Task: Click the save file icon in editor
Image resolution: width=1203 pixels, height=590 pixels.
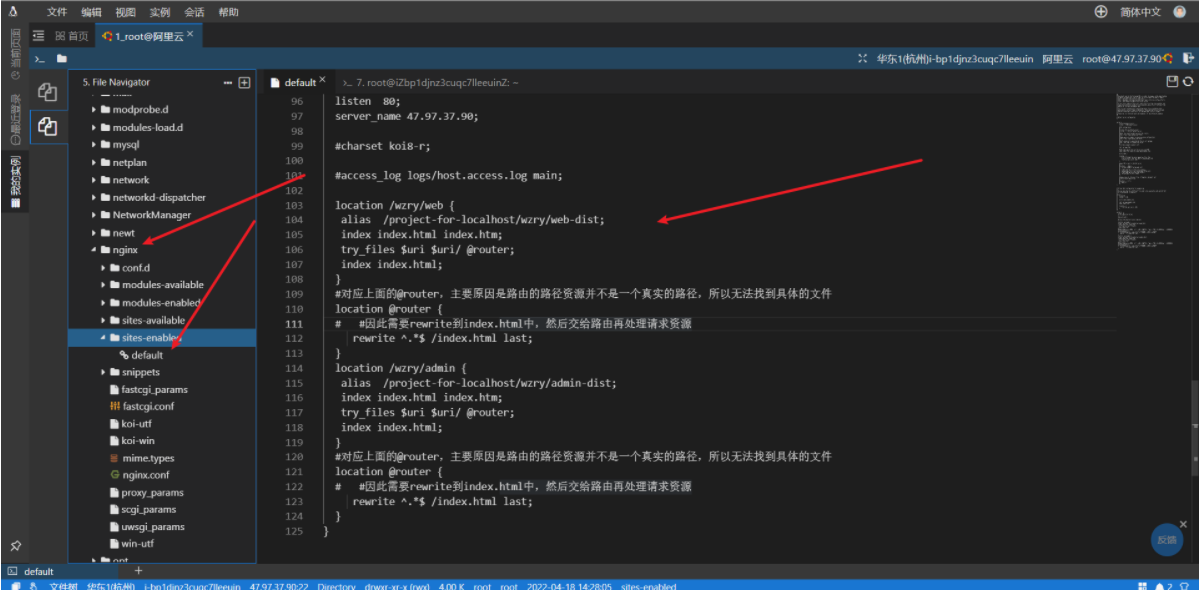Action: [1173, 82]
